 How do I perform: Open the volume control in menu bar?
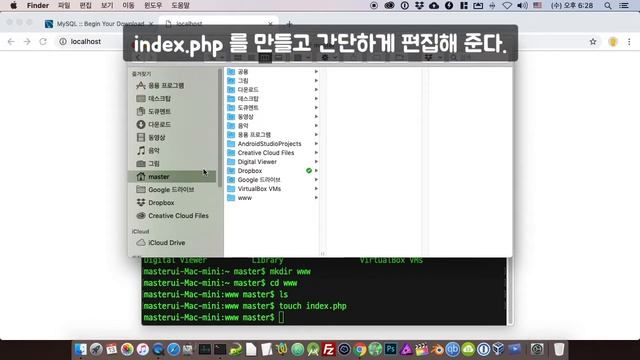[522, 5]
